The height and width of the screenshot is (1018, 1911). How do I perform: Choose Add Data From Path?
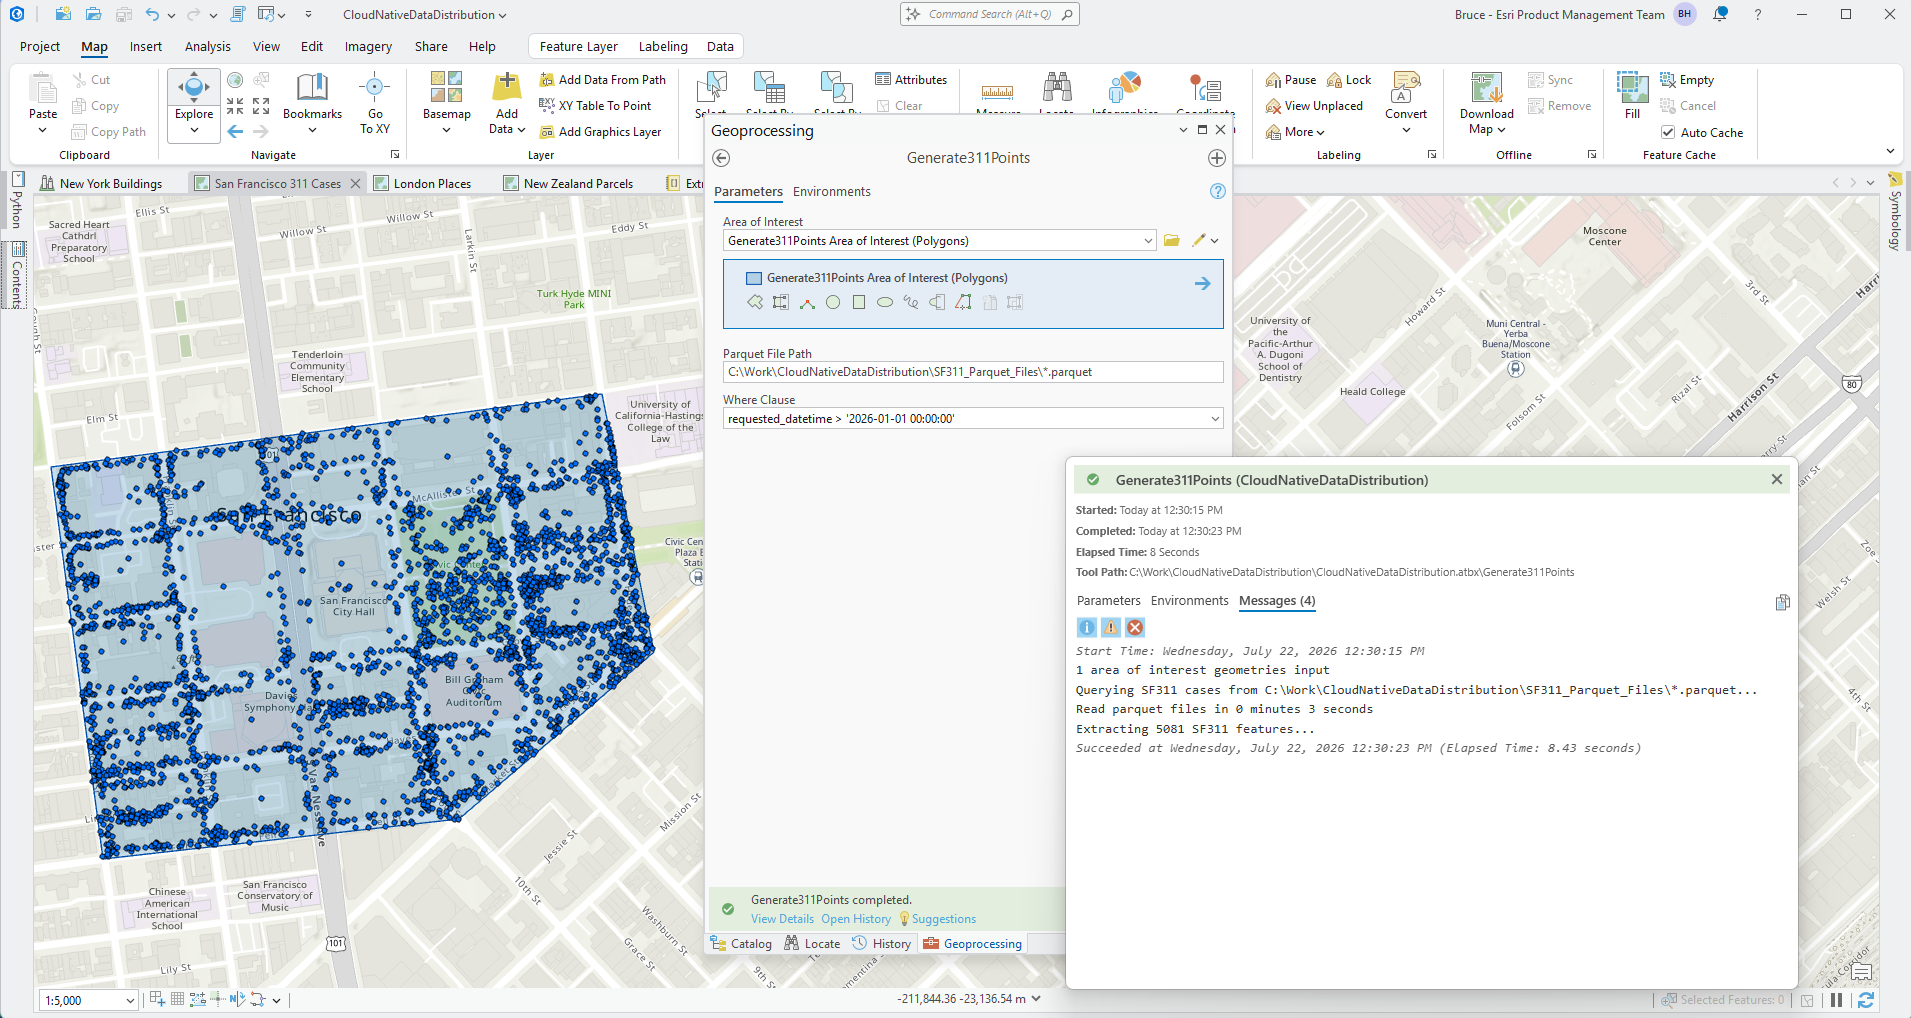click(x=602, y=80)
